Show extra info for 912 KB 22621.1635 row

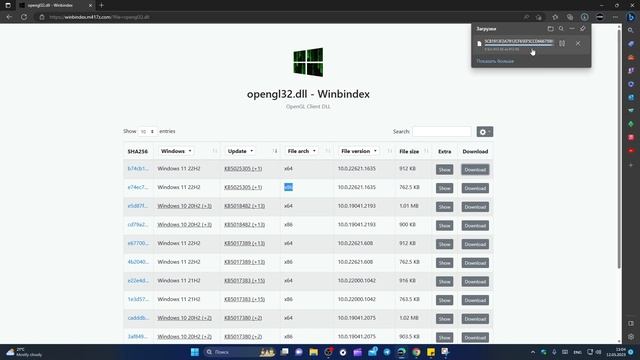(444, 169)
